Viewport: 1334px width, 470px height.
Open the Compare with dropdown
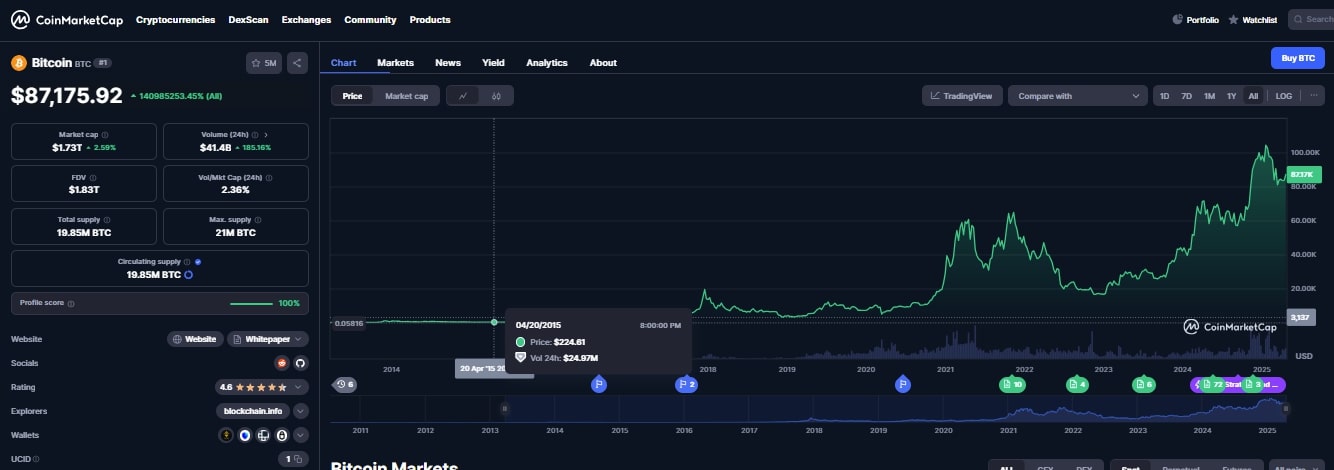[1077, 96]
